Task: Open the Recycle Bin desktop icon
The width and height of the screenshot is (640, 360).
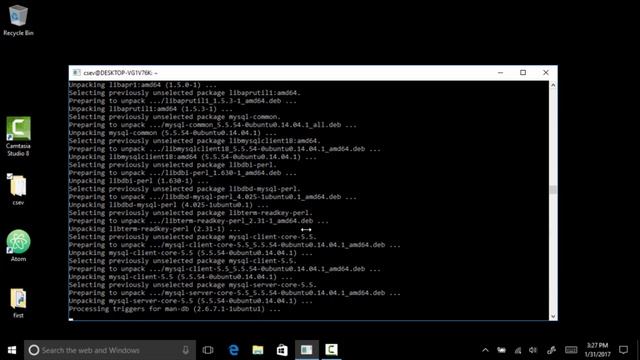Action: 18,20
